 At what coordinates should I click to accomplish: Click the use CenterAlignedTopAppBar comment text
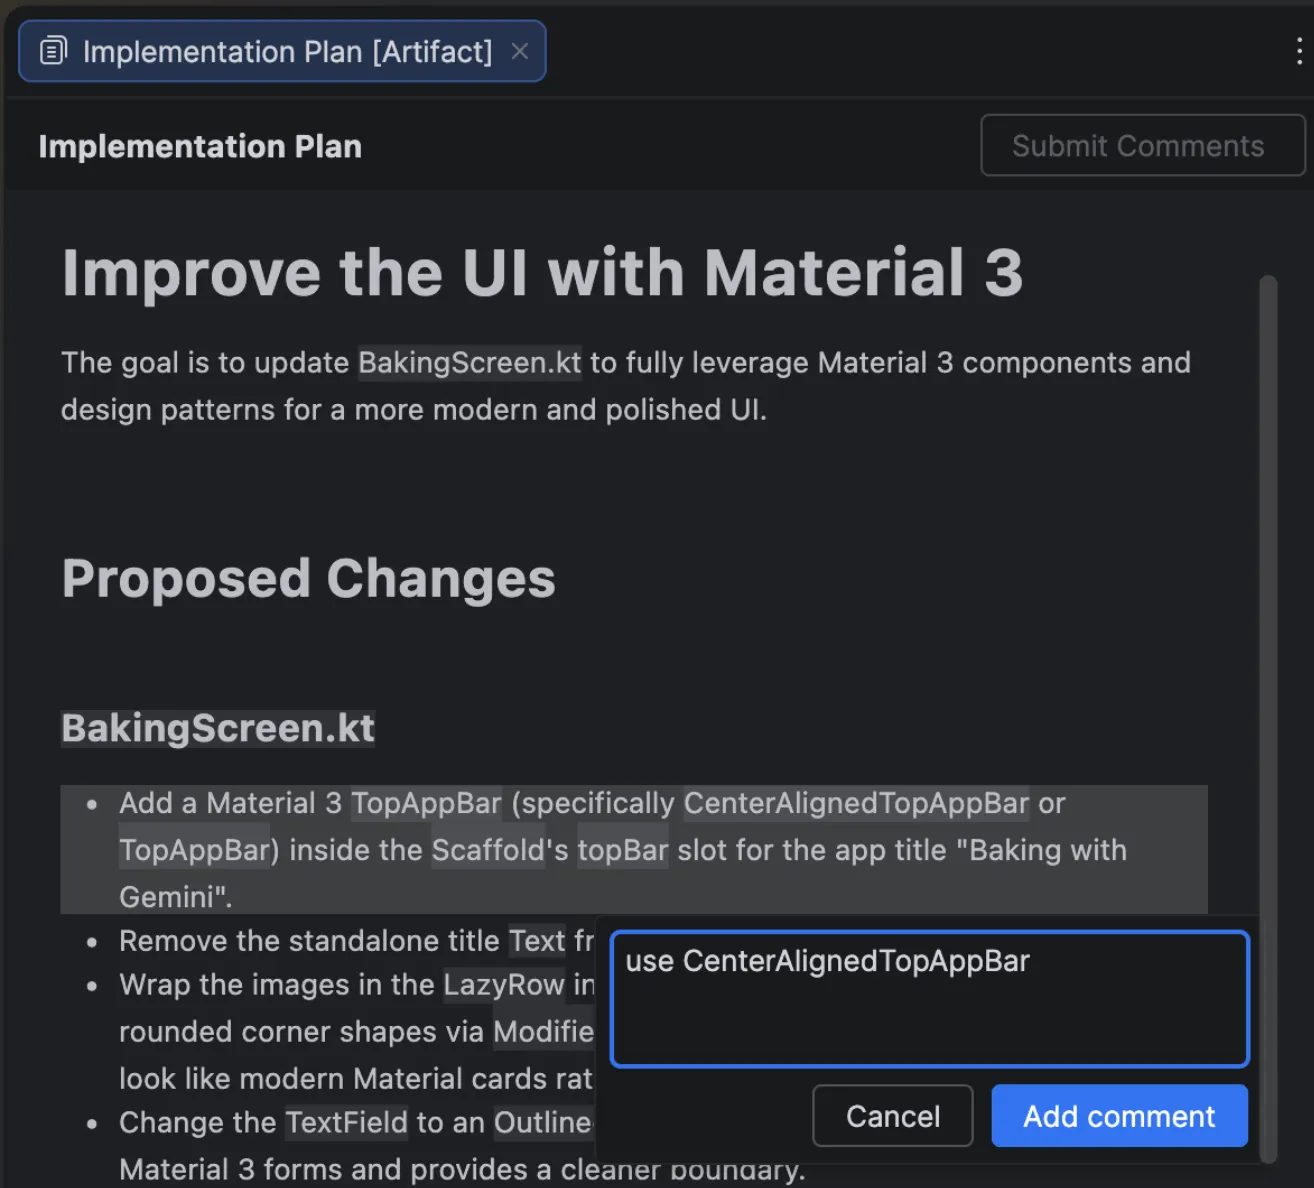828,961
